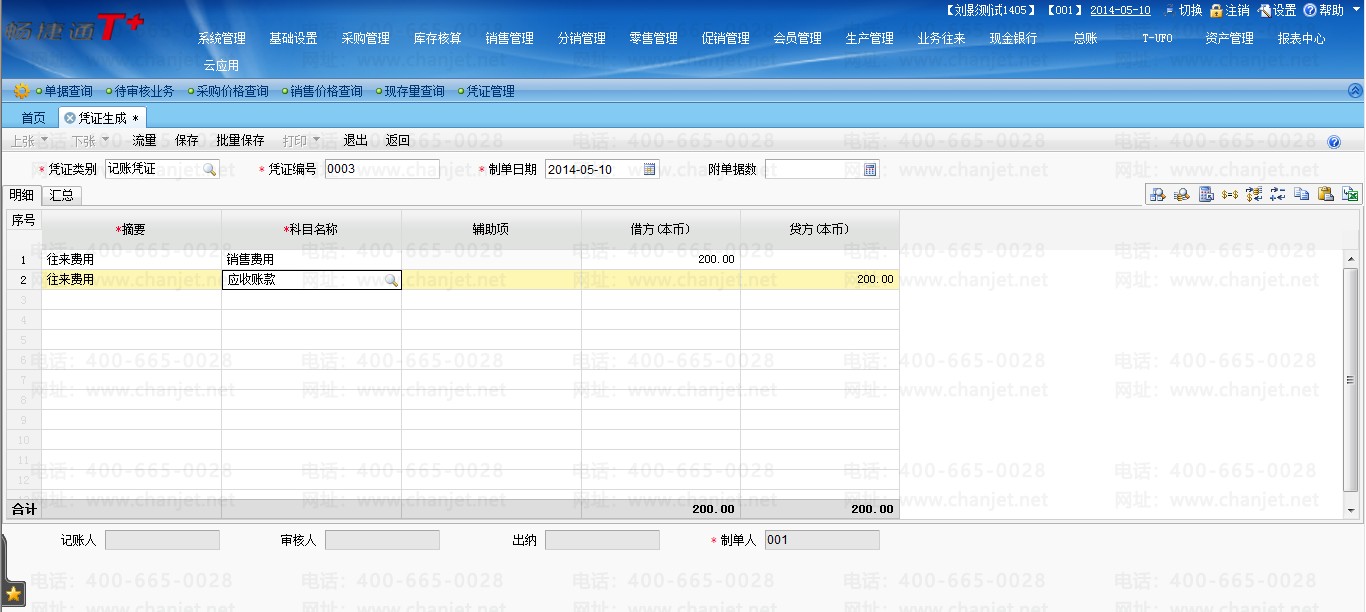Collapse the shortcut bar with the chevron
Image resolution: width=1366 pixels, height=612 pixels.
coord(1355,91)
